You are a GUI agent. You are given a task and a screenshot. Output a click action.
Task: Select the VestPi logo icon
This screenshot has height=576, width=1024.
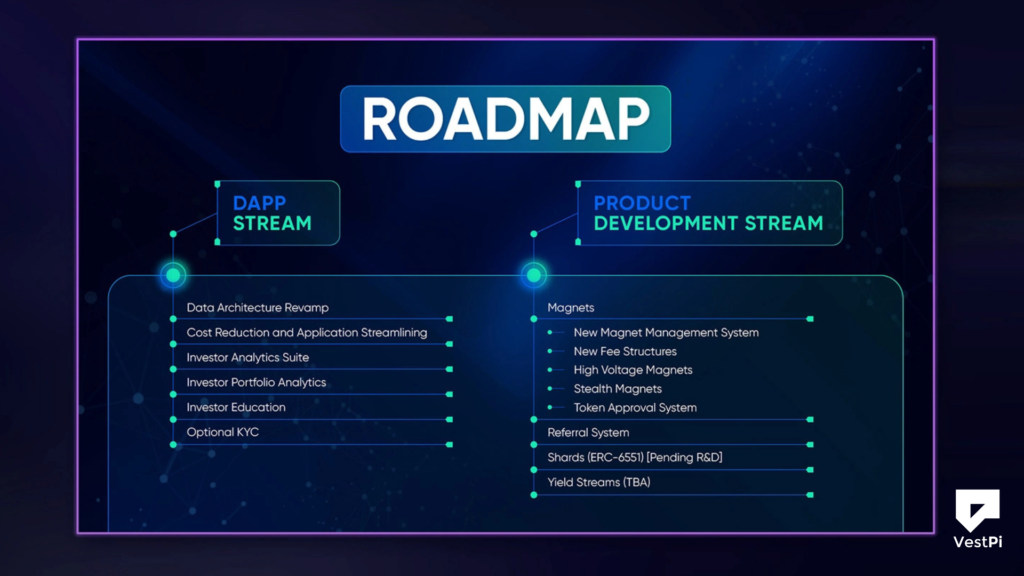pyautogui.click(x=976, y=510)
